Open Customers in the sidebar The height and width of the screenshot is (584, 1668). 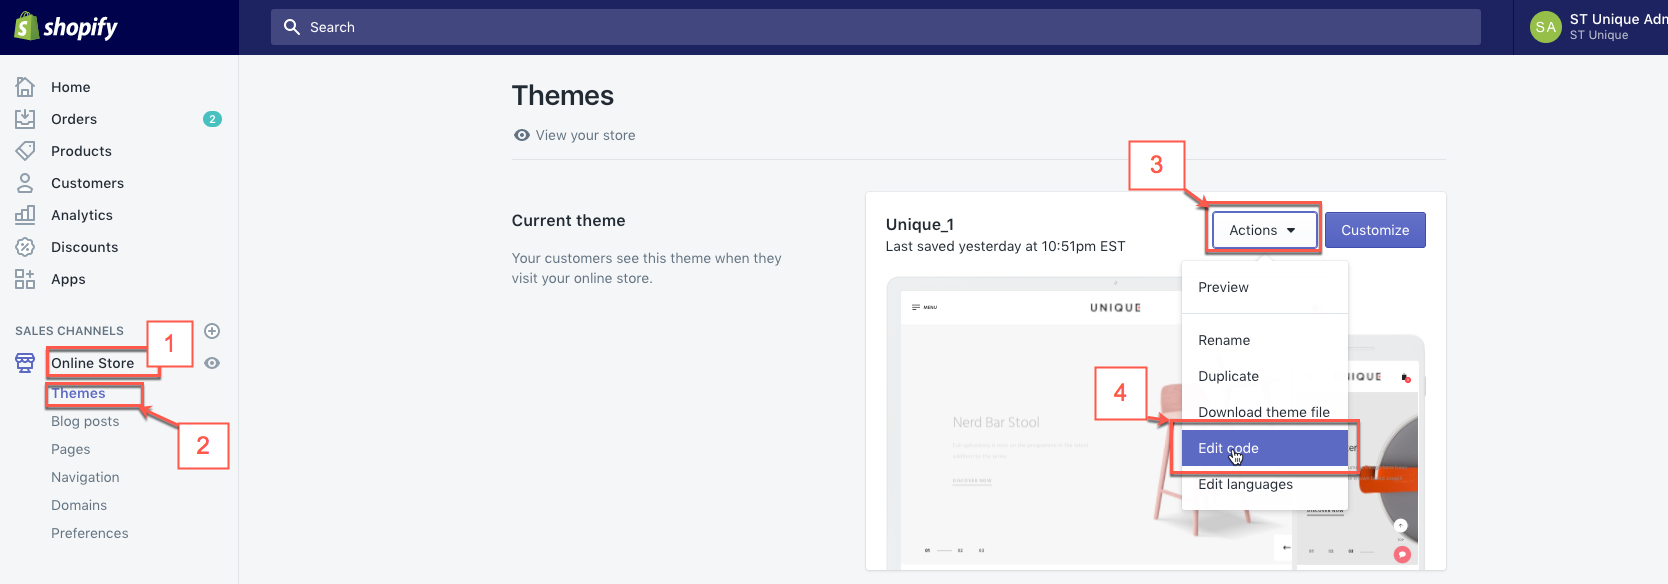(87, 183)
